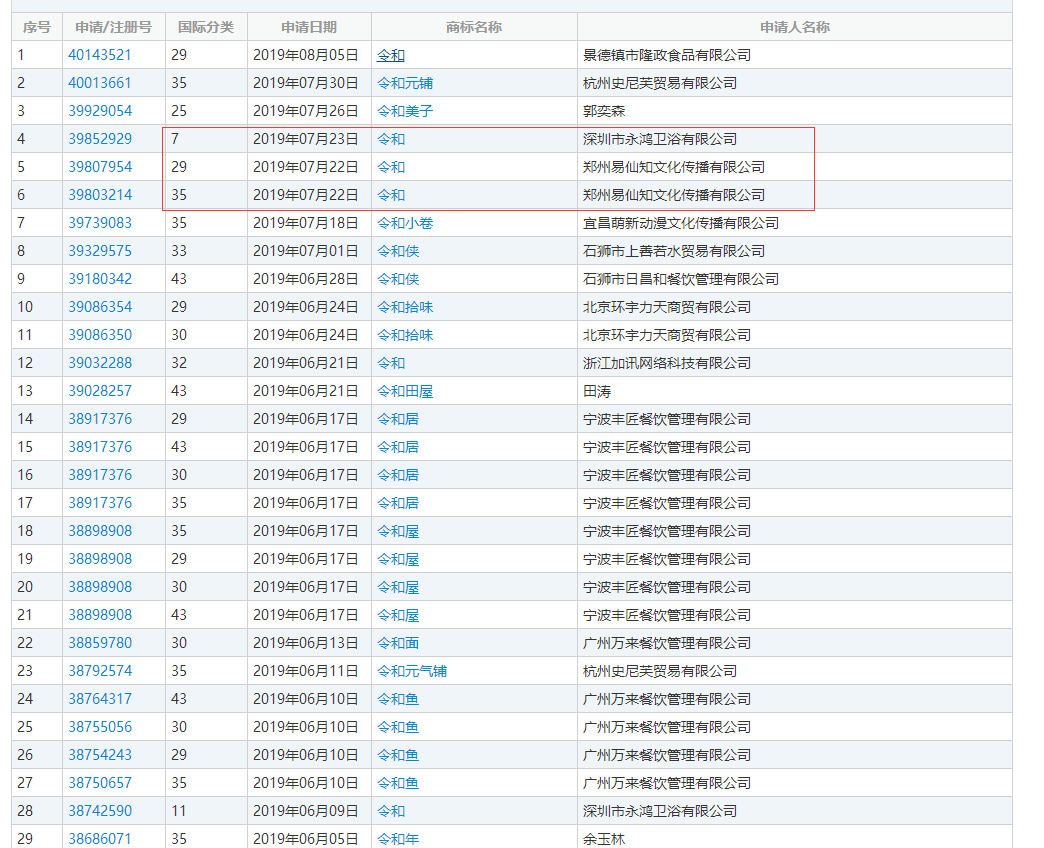Click the 令和元气铺 trademark name

point(412,671)
